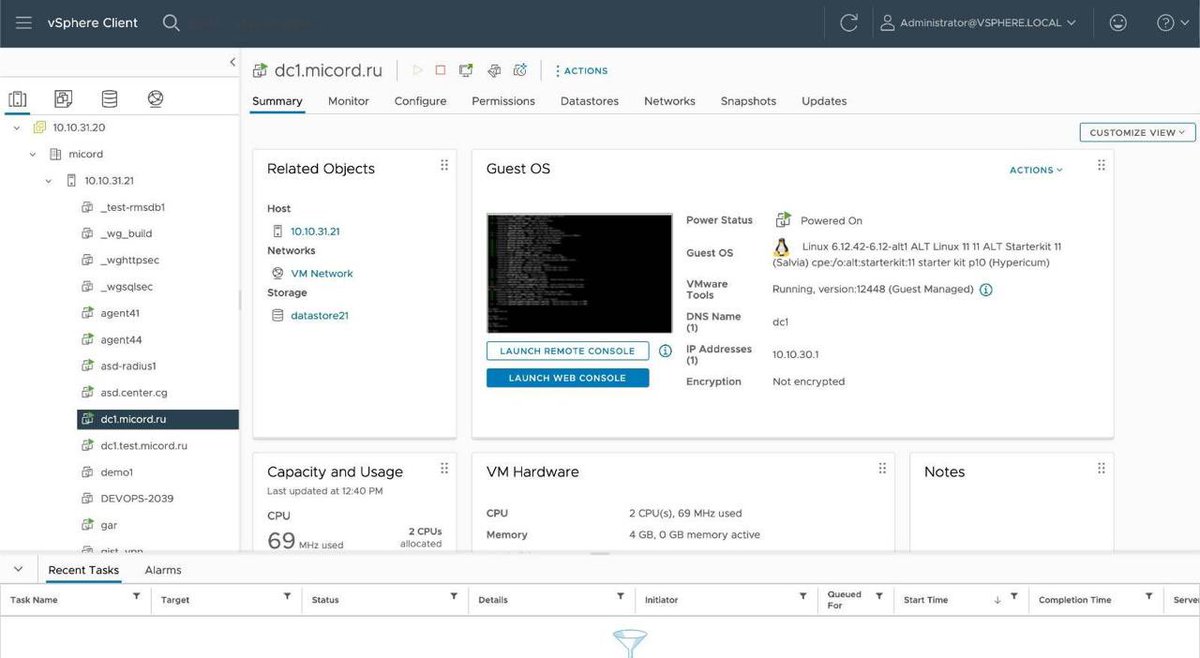
Task: Collapse the 10.10.31.21 host node
Action: 48,181
